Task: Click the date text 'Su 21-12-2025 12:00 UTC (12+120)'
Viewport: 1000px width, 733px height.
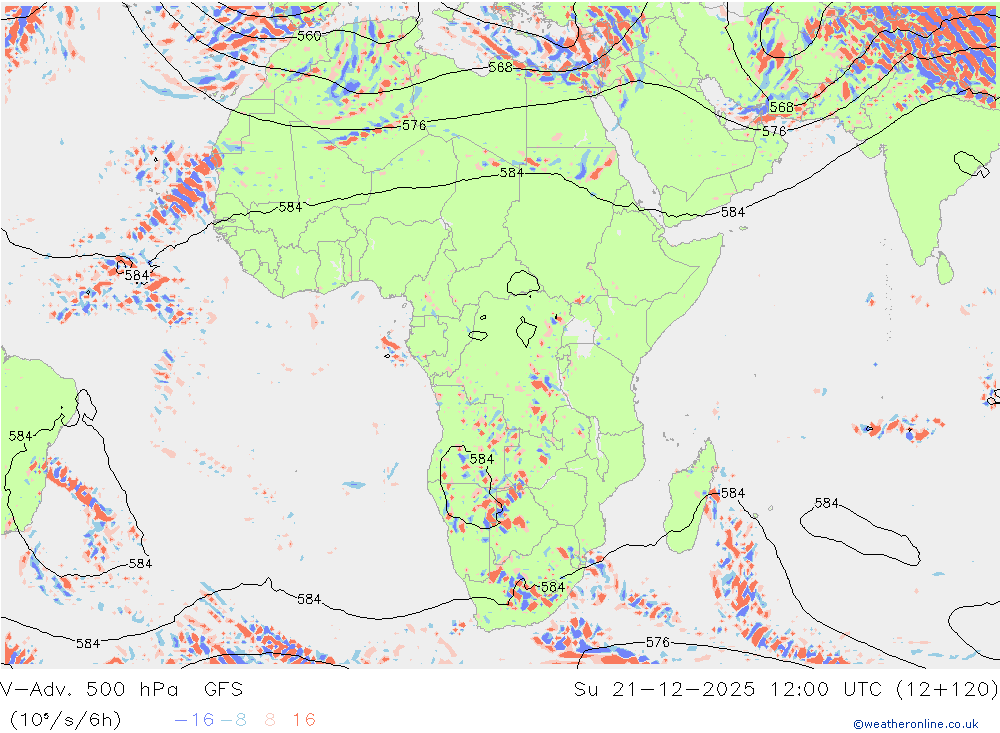Action: pyautogui.click(x=786, y=690)
